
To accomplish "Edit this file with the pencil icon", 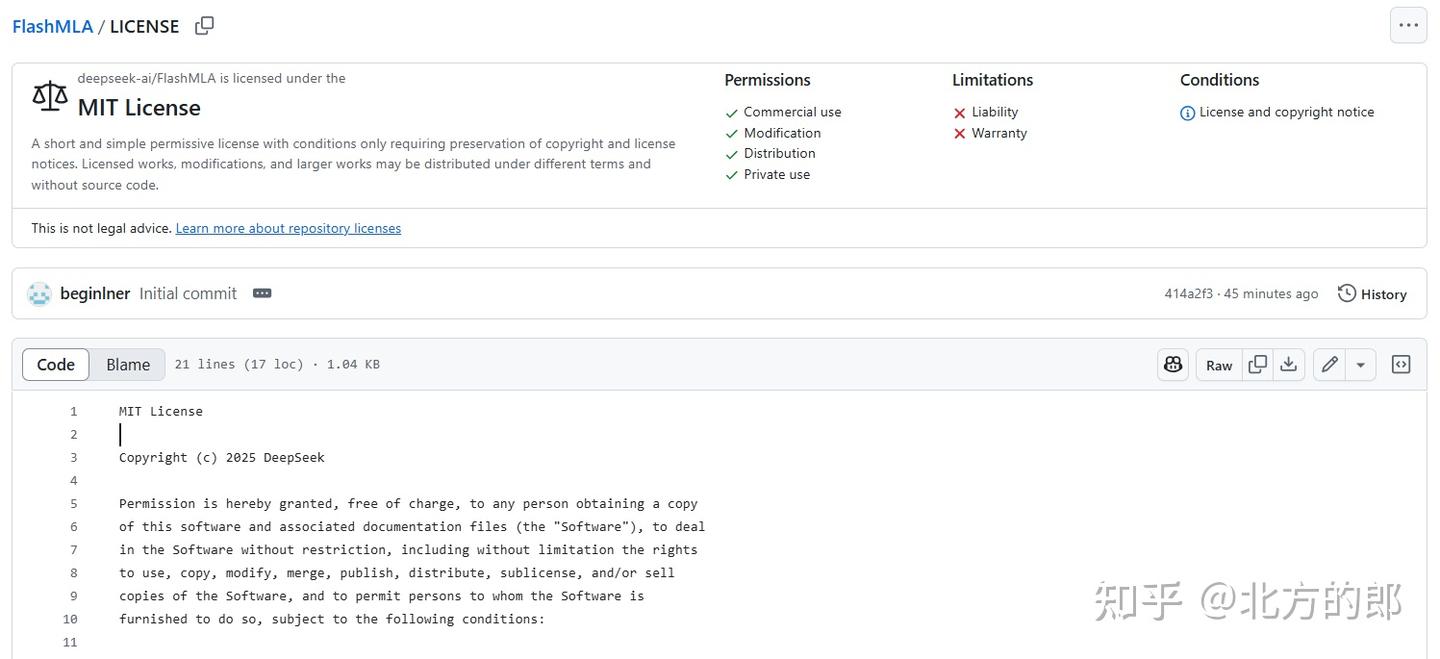I will coord(1329,365).
